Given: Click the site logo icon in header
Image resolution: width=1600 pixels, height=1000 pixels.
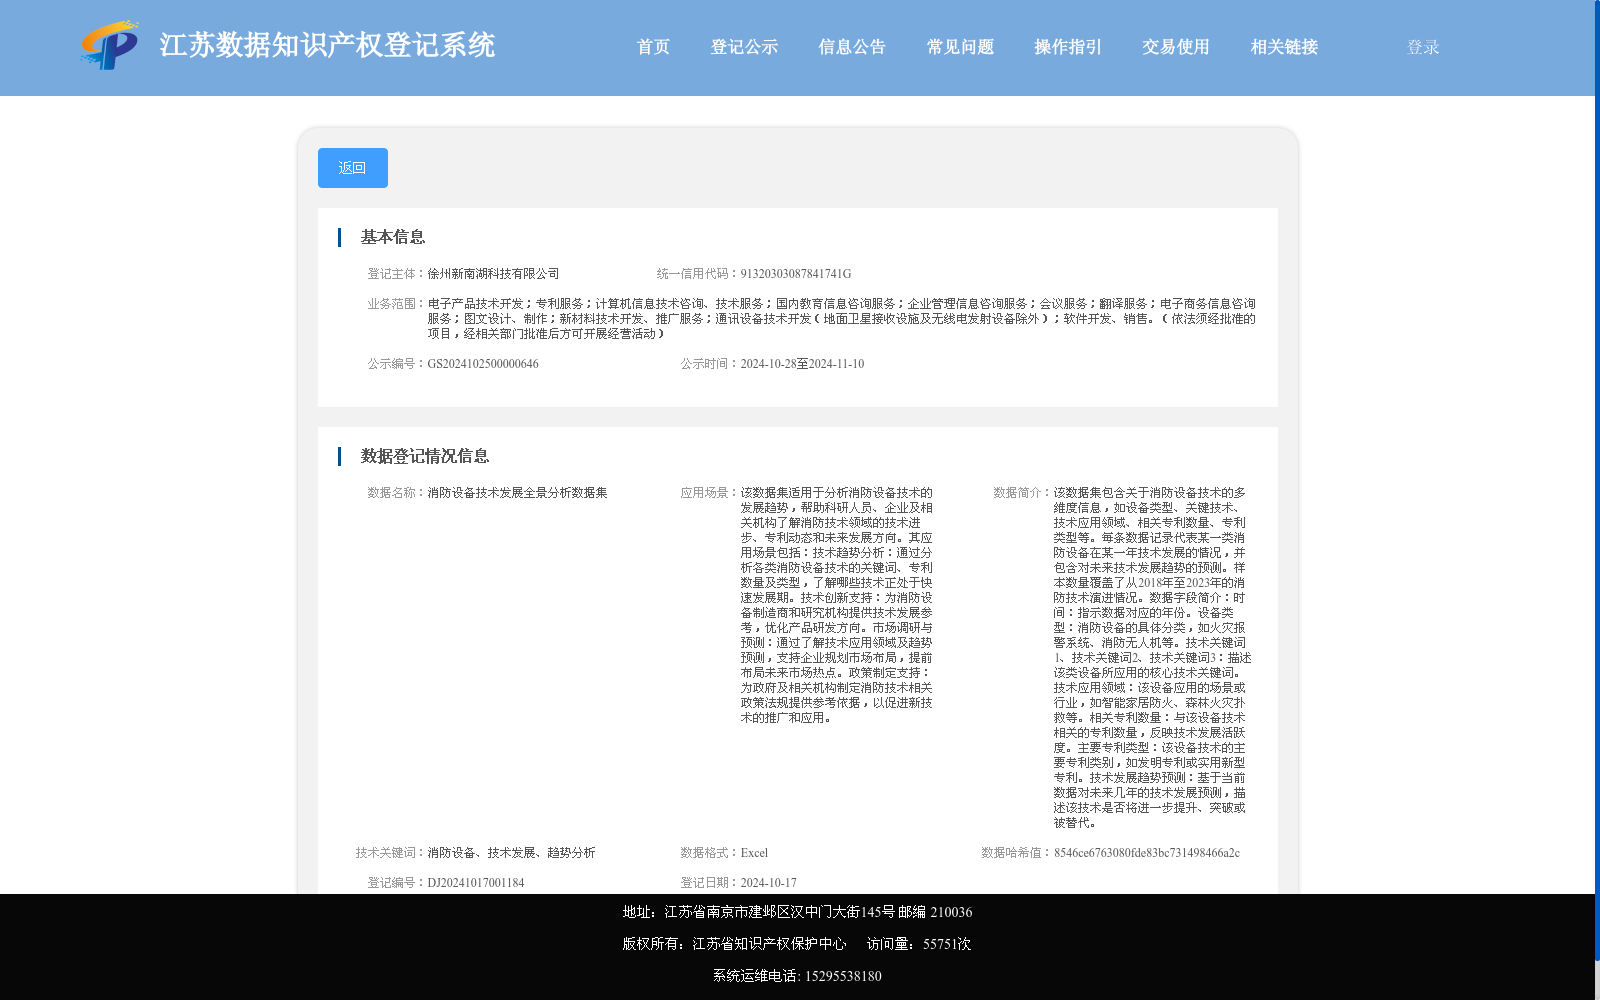Looking at the screenshot, I should [110, 45].
